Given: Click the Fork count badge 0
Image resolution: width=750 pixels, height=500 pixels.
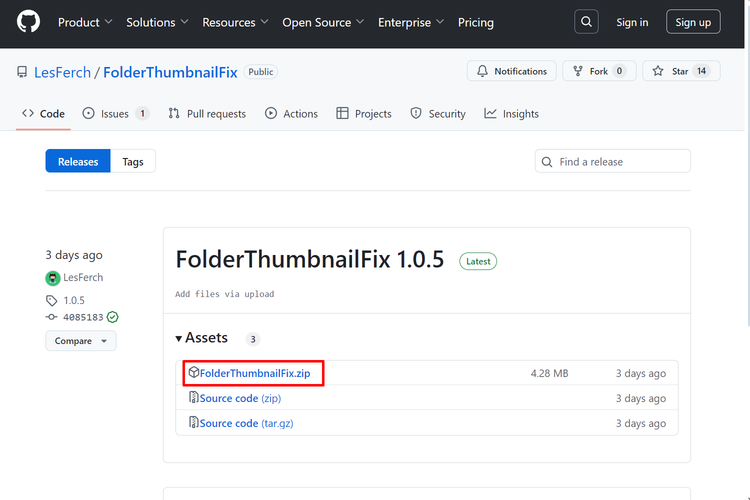Looking at the screenshot, I should [x=619, y=71].
